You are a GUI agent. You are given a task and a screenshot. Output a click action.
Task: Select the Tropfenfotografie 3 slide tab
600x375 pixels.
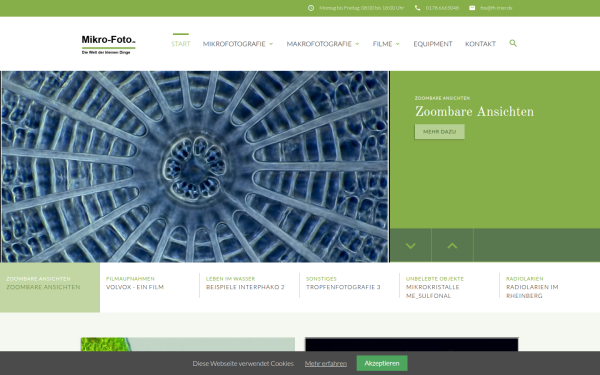pyautogui.click(x=349, y=287)
